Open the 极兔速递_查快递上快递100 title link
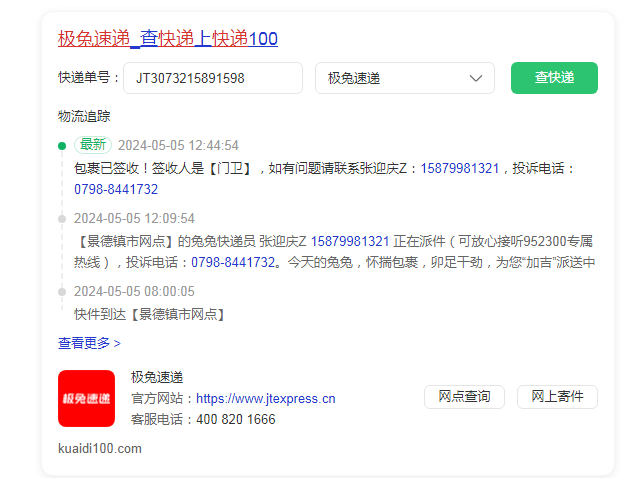This screenshot has height=478, width=638. pos(168,39)
